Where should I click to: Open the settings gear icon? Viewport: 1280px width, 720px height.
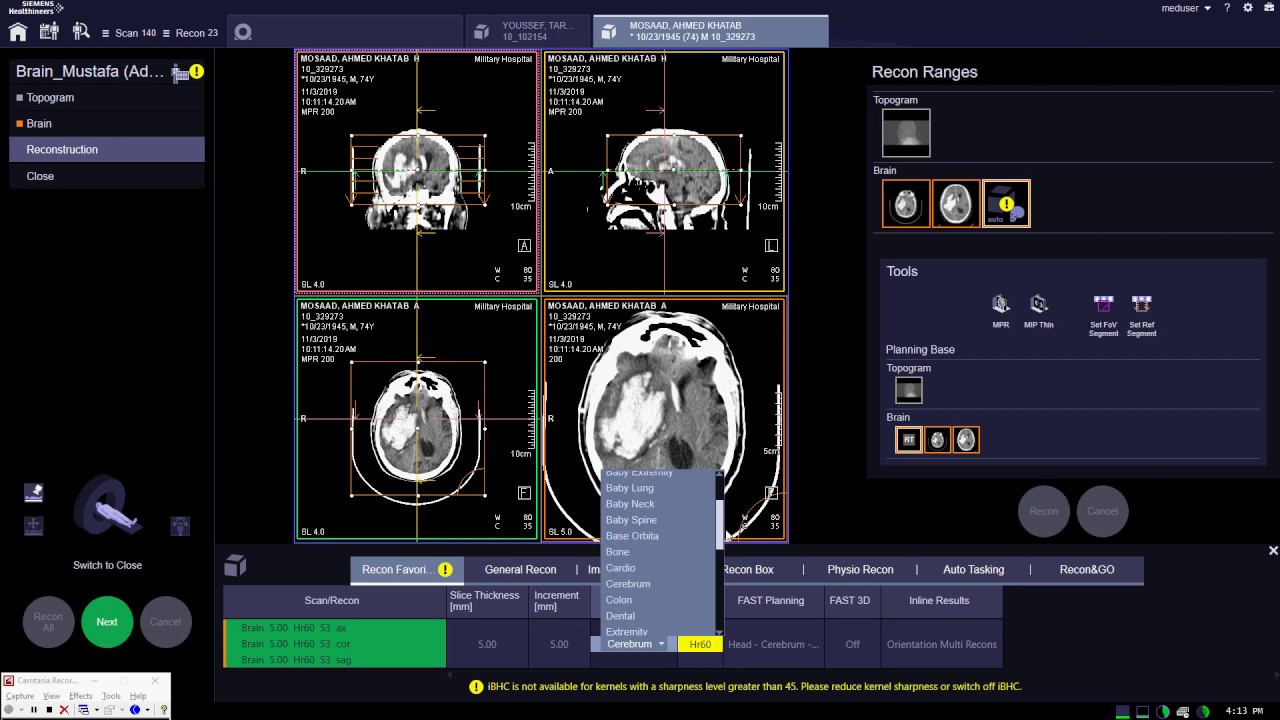pos(1248,8)
